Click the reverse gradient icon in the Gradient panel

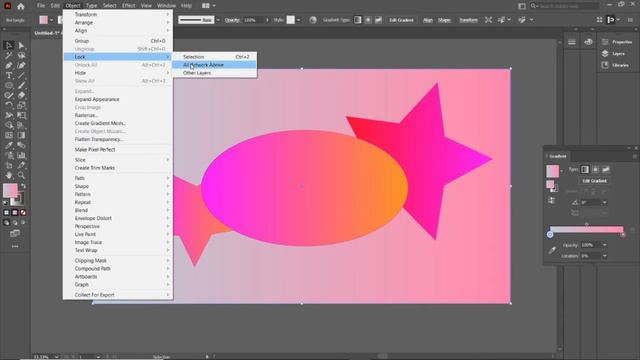pyautogui.click(x=551, y=200)
